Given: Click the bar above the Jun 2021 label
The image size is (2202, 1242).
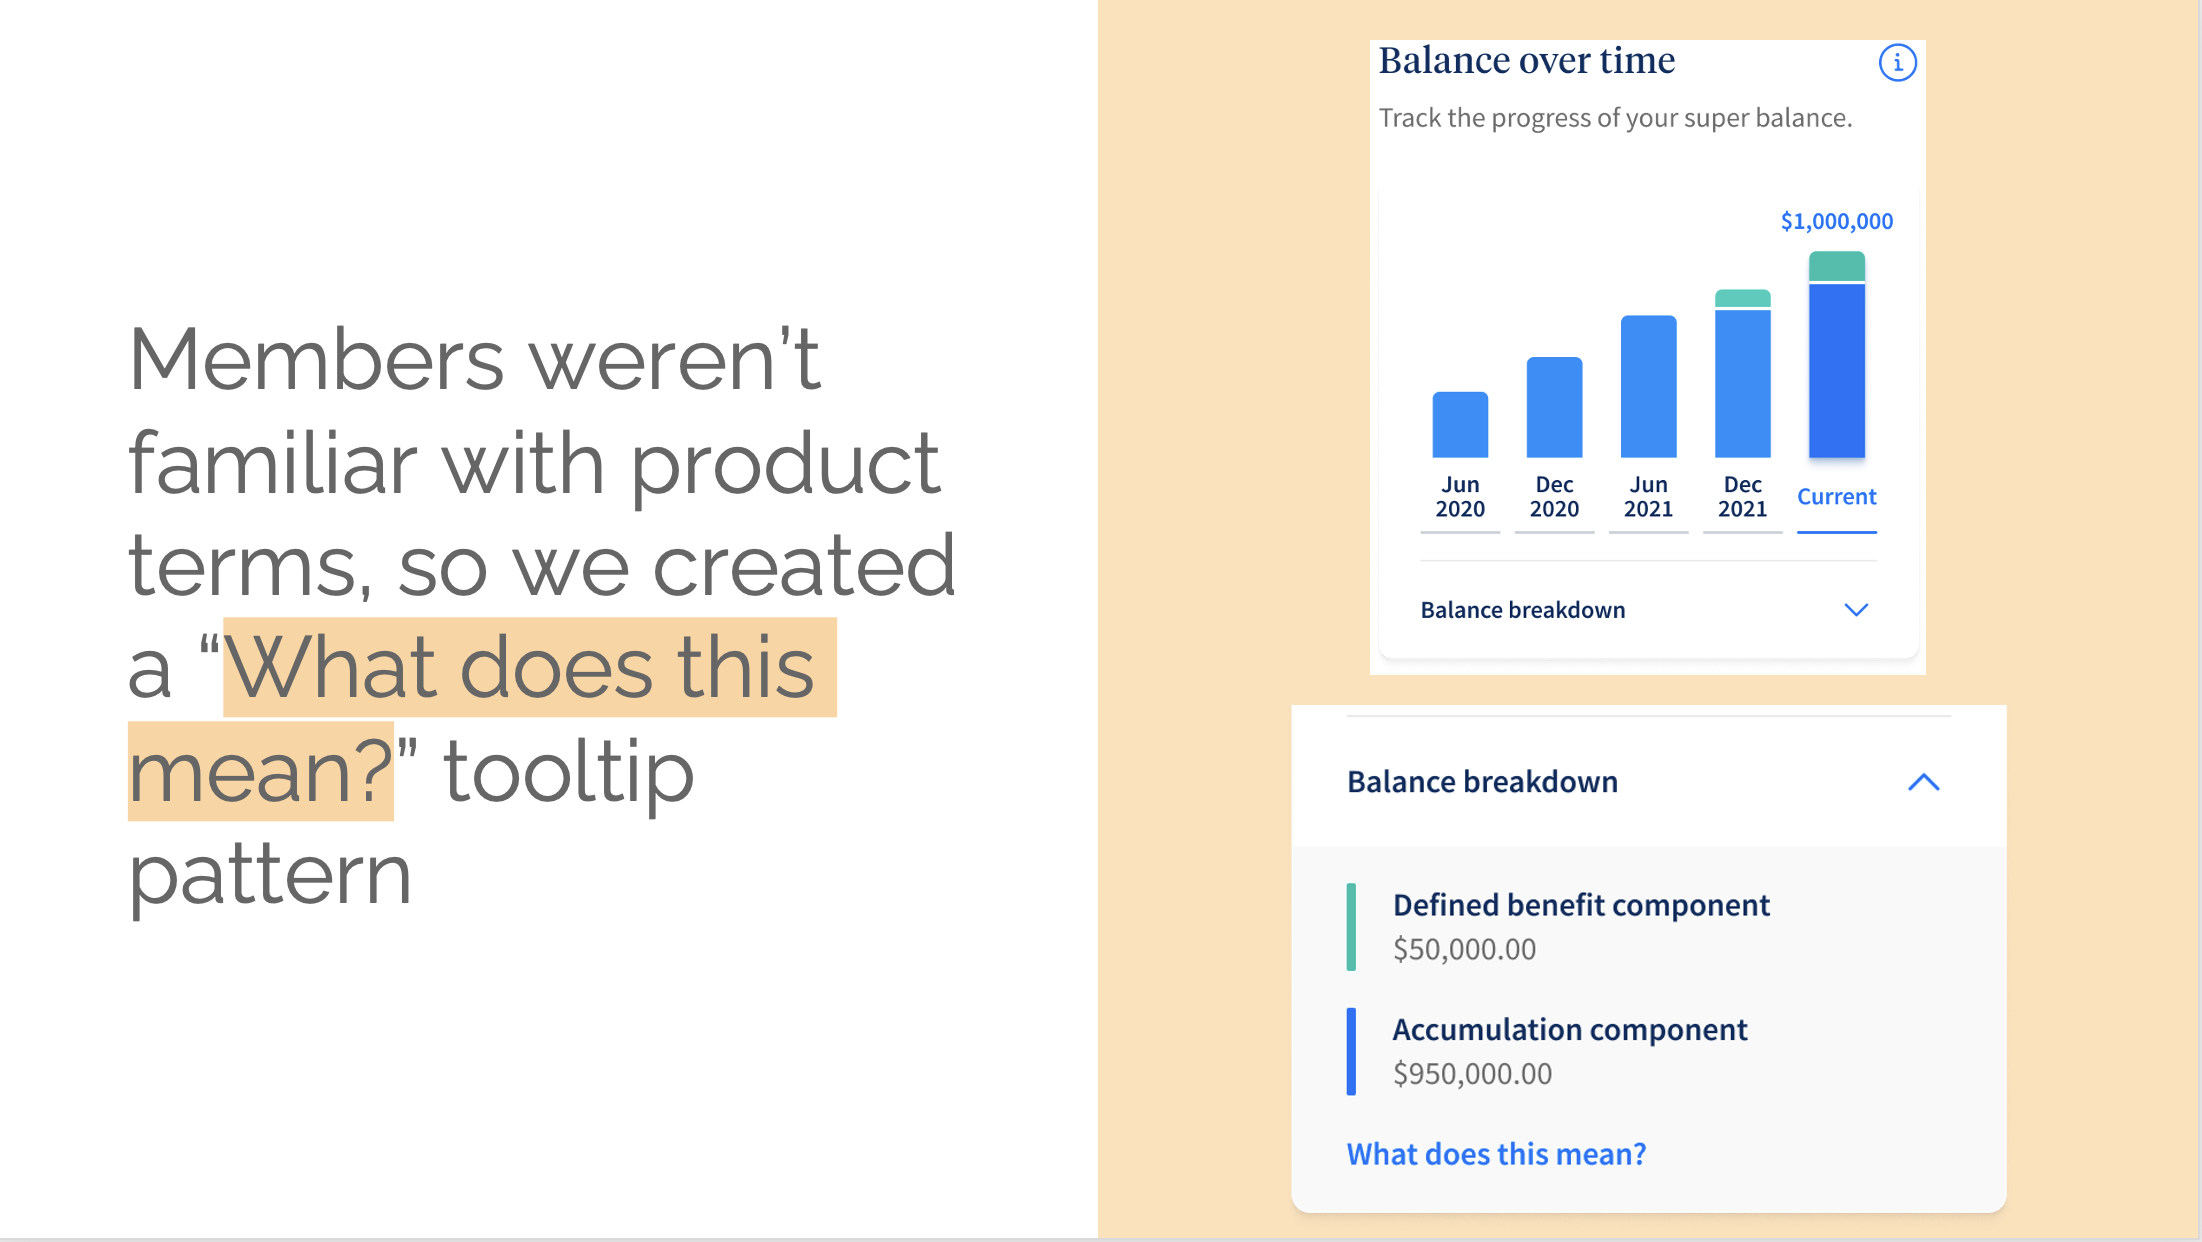Looking at the screenshot, I should click(x=1648, y=387).
